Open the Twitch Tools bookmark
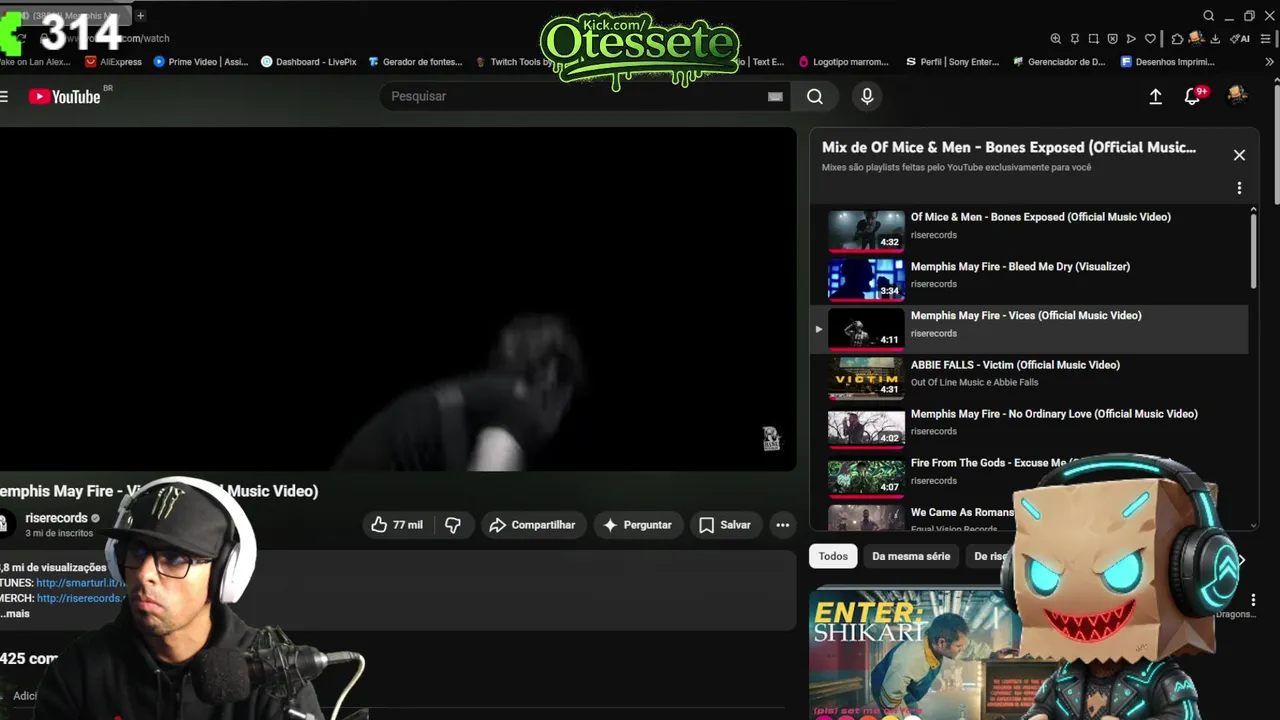Image resolution: width=1280 pixels, height=720 pixels. tap(512, 62)
